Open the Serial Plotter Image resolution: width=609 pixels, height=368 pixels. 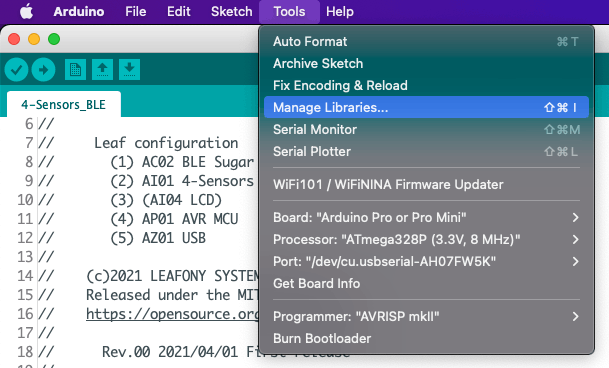[426, 152]
